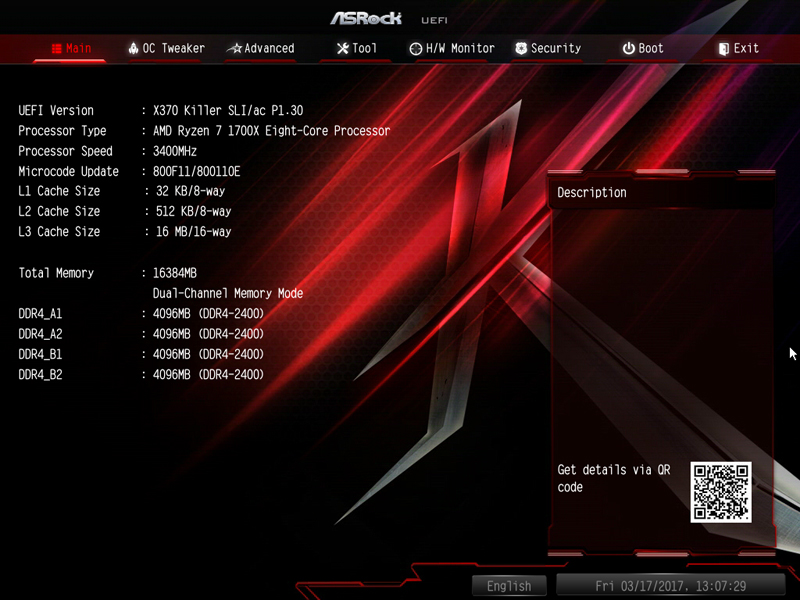
Task: Click 'X370 Killer SLI/ac P1.30' value
Action: [228, 110]
